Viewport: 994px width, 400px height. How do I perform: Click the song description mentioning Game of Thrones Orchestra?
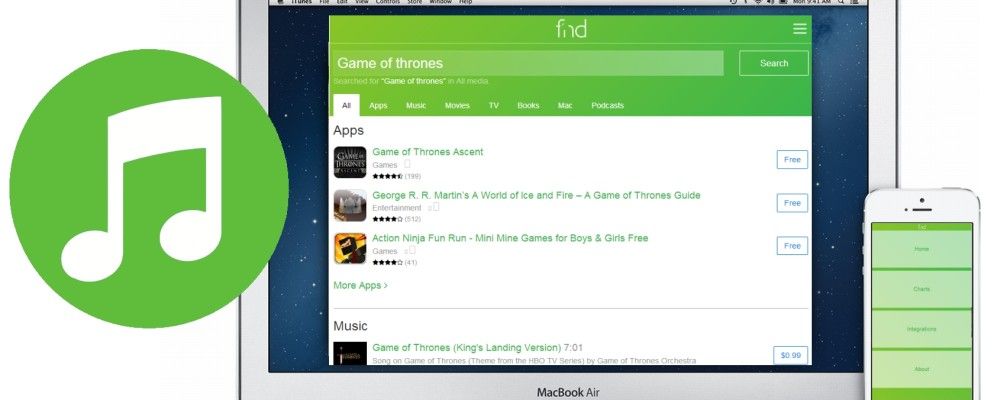tap(534, 361)
